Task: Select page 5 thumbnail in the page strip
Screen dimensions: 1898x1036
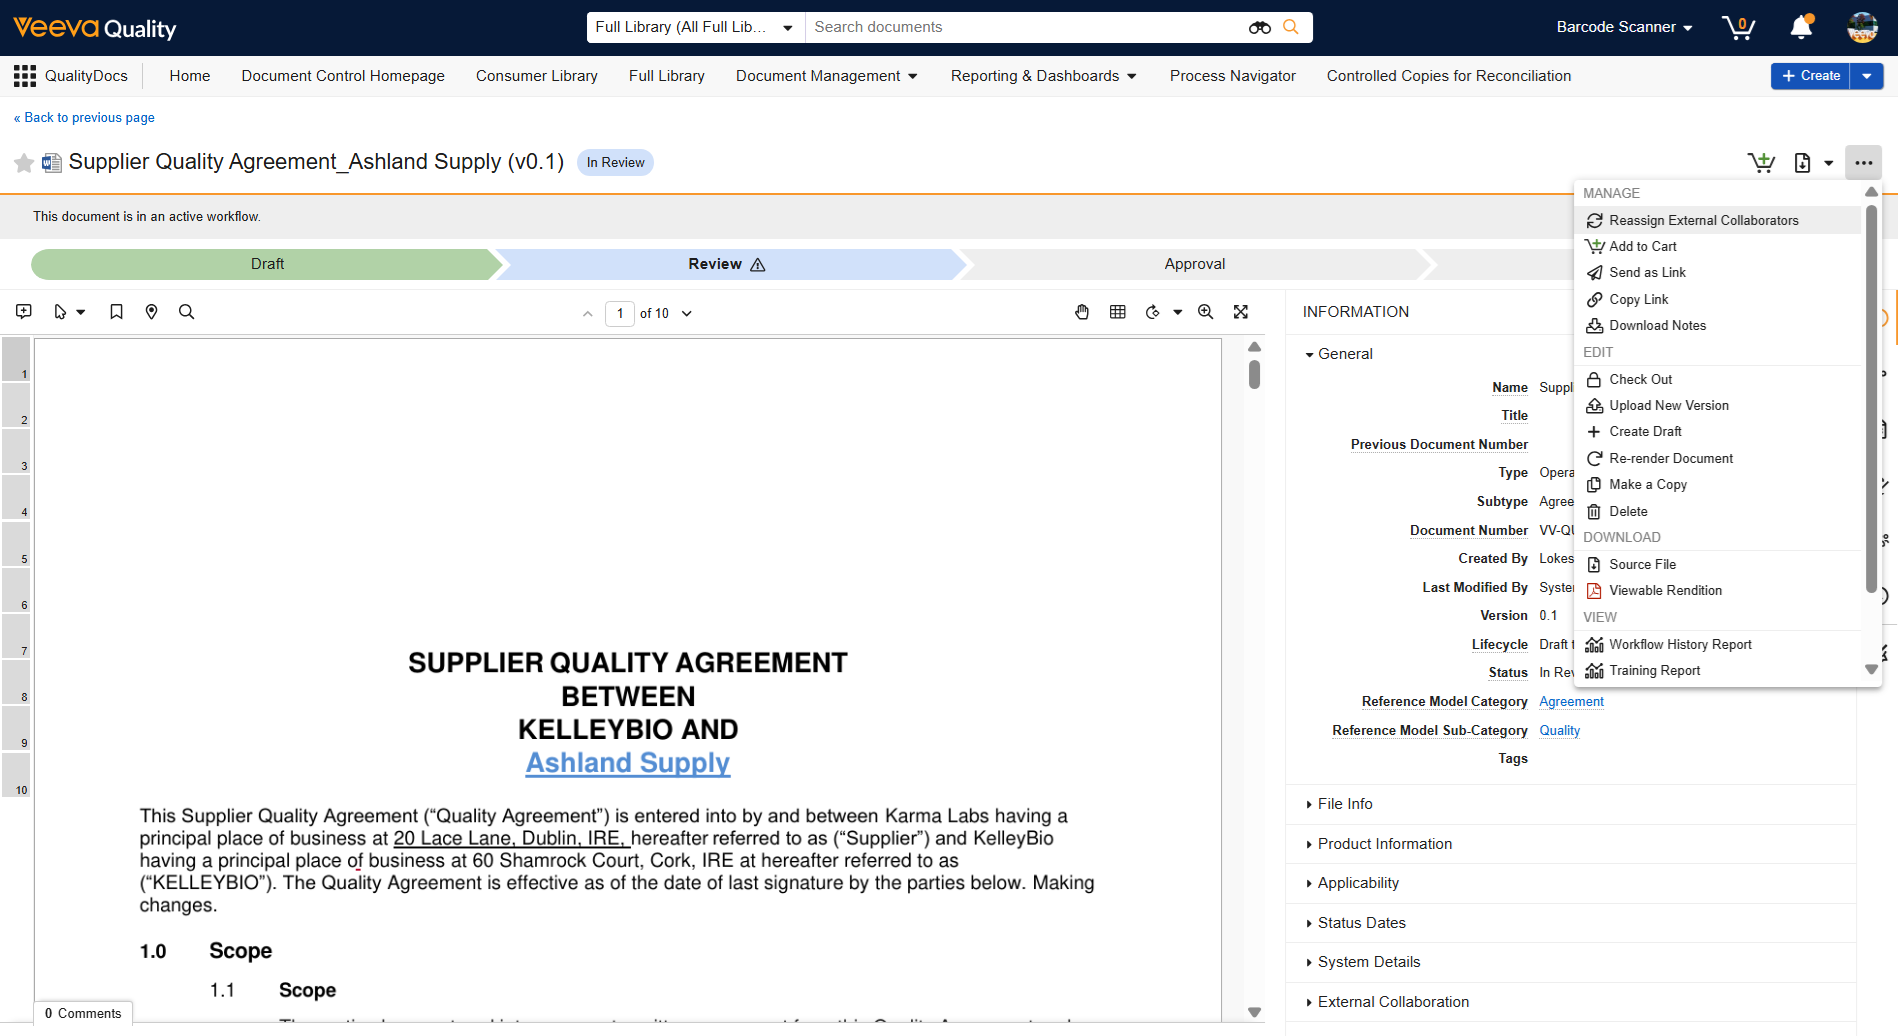Action: pos(16,544)
